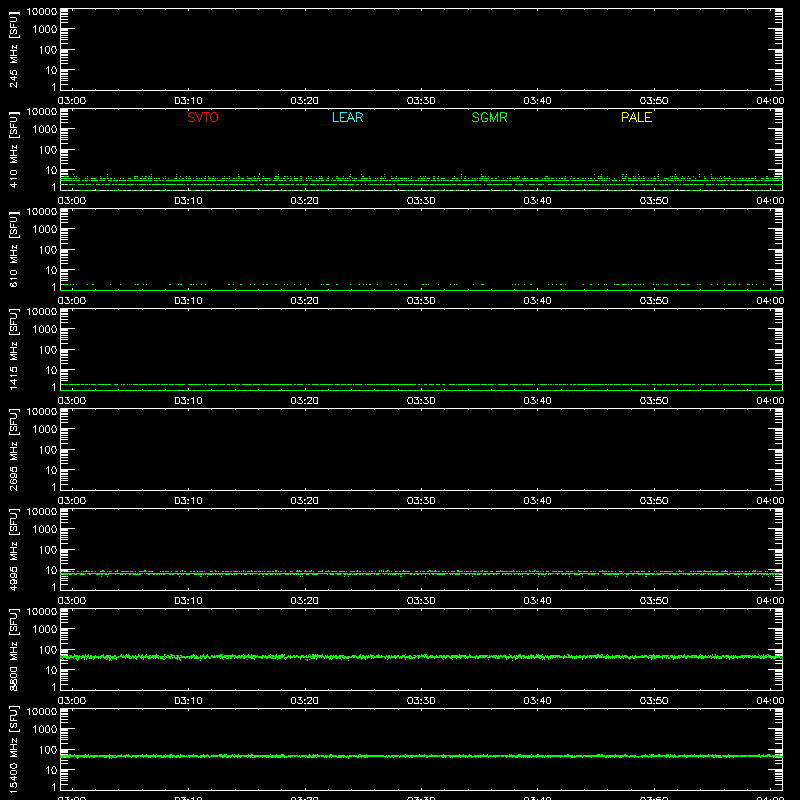This screenshot has height=800, width=800.
Task: Click the green trace in 4995 MHz panel
Action: pyautogui.click(x=421, y=573)
